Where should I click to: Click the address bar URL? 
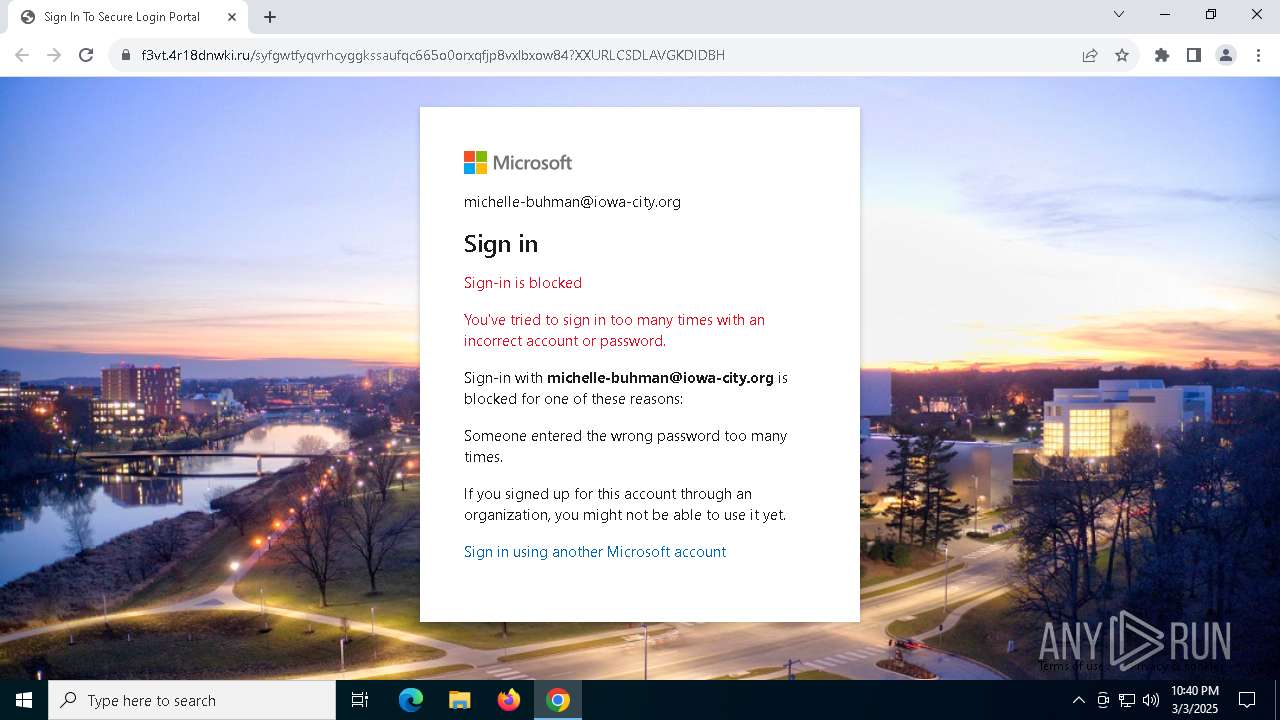pos(433,55)
